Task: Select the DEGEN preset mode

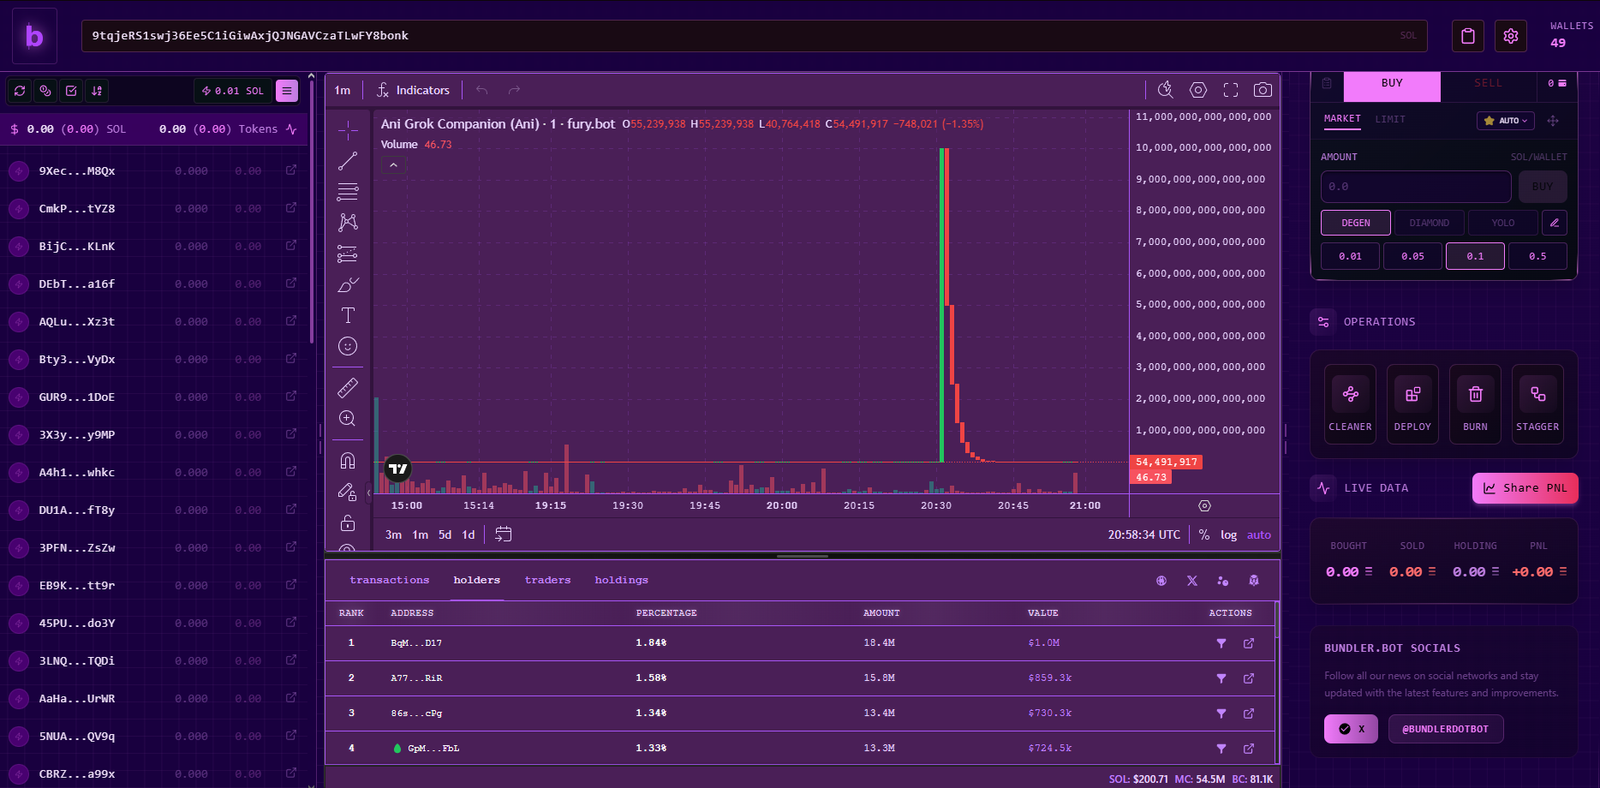Action: point(1355,223)
